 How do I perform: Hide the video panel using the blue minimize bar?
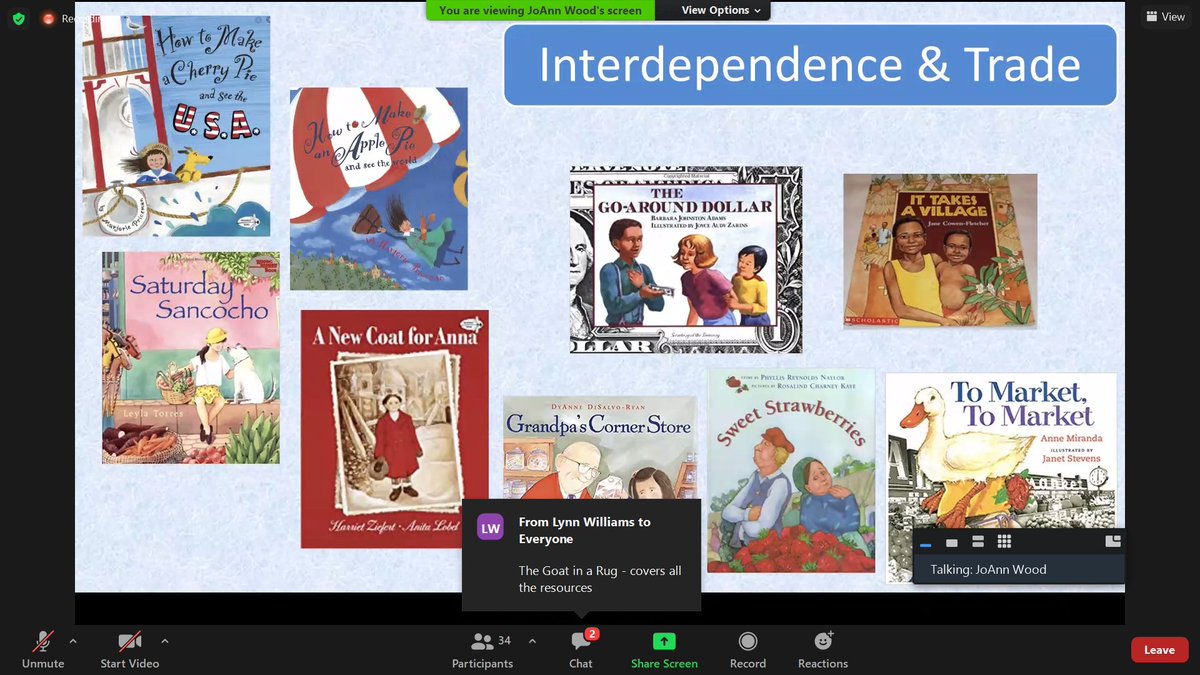[x=925, y=543]
